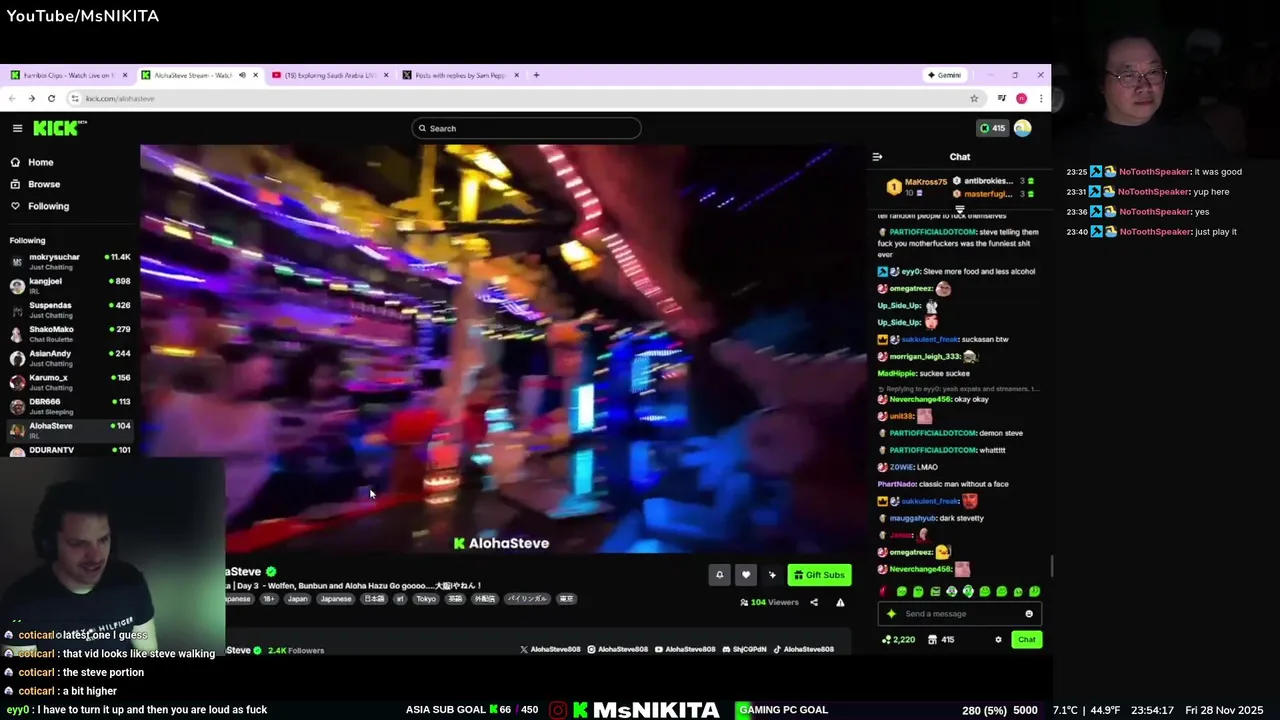Click the 415 points balance badge

pos(992,128)
